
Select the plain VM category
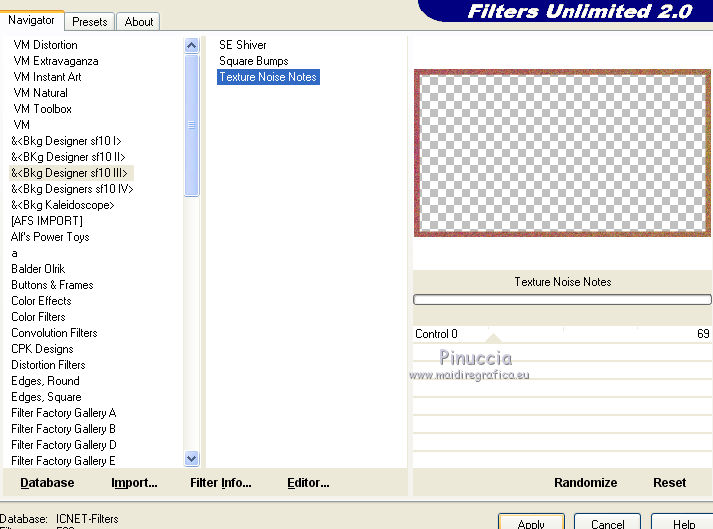pos(21,125)
